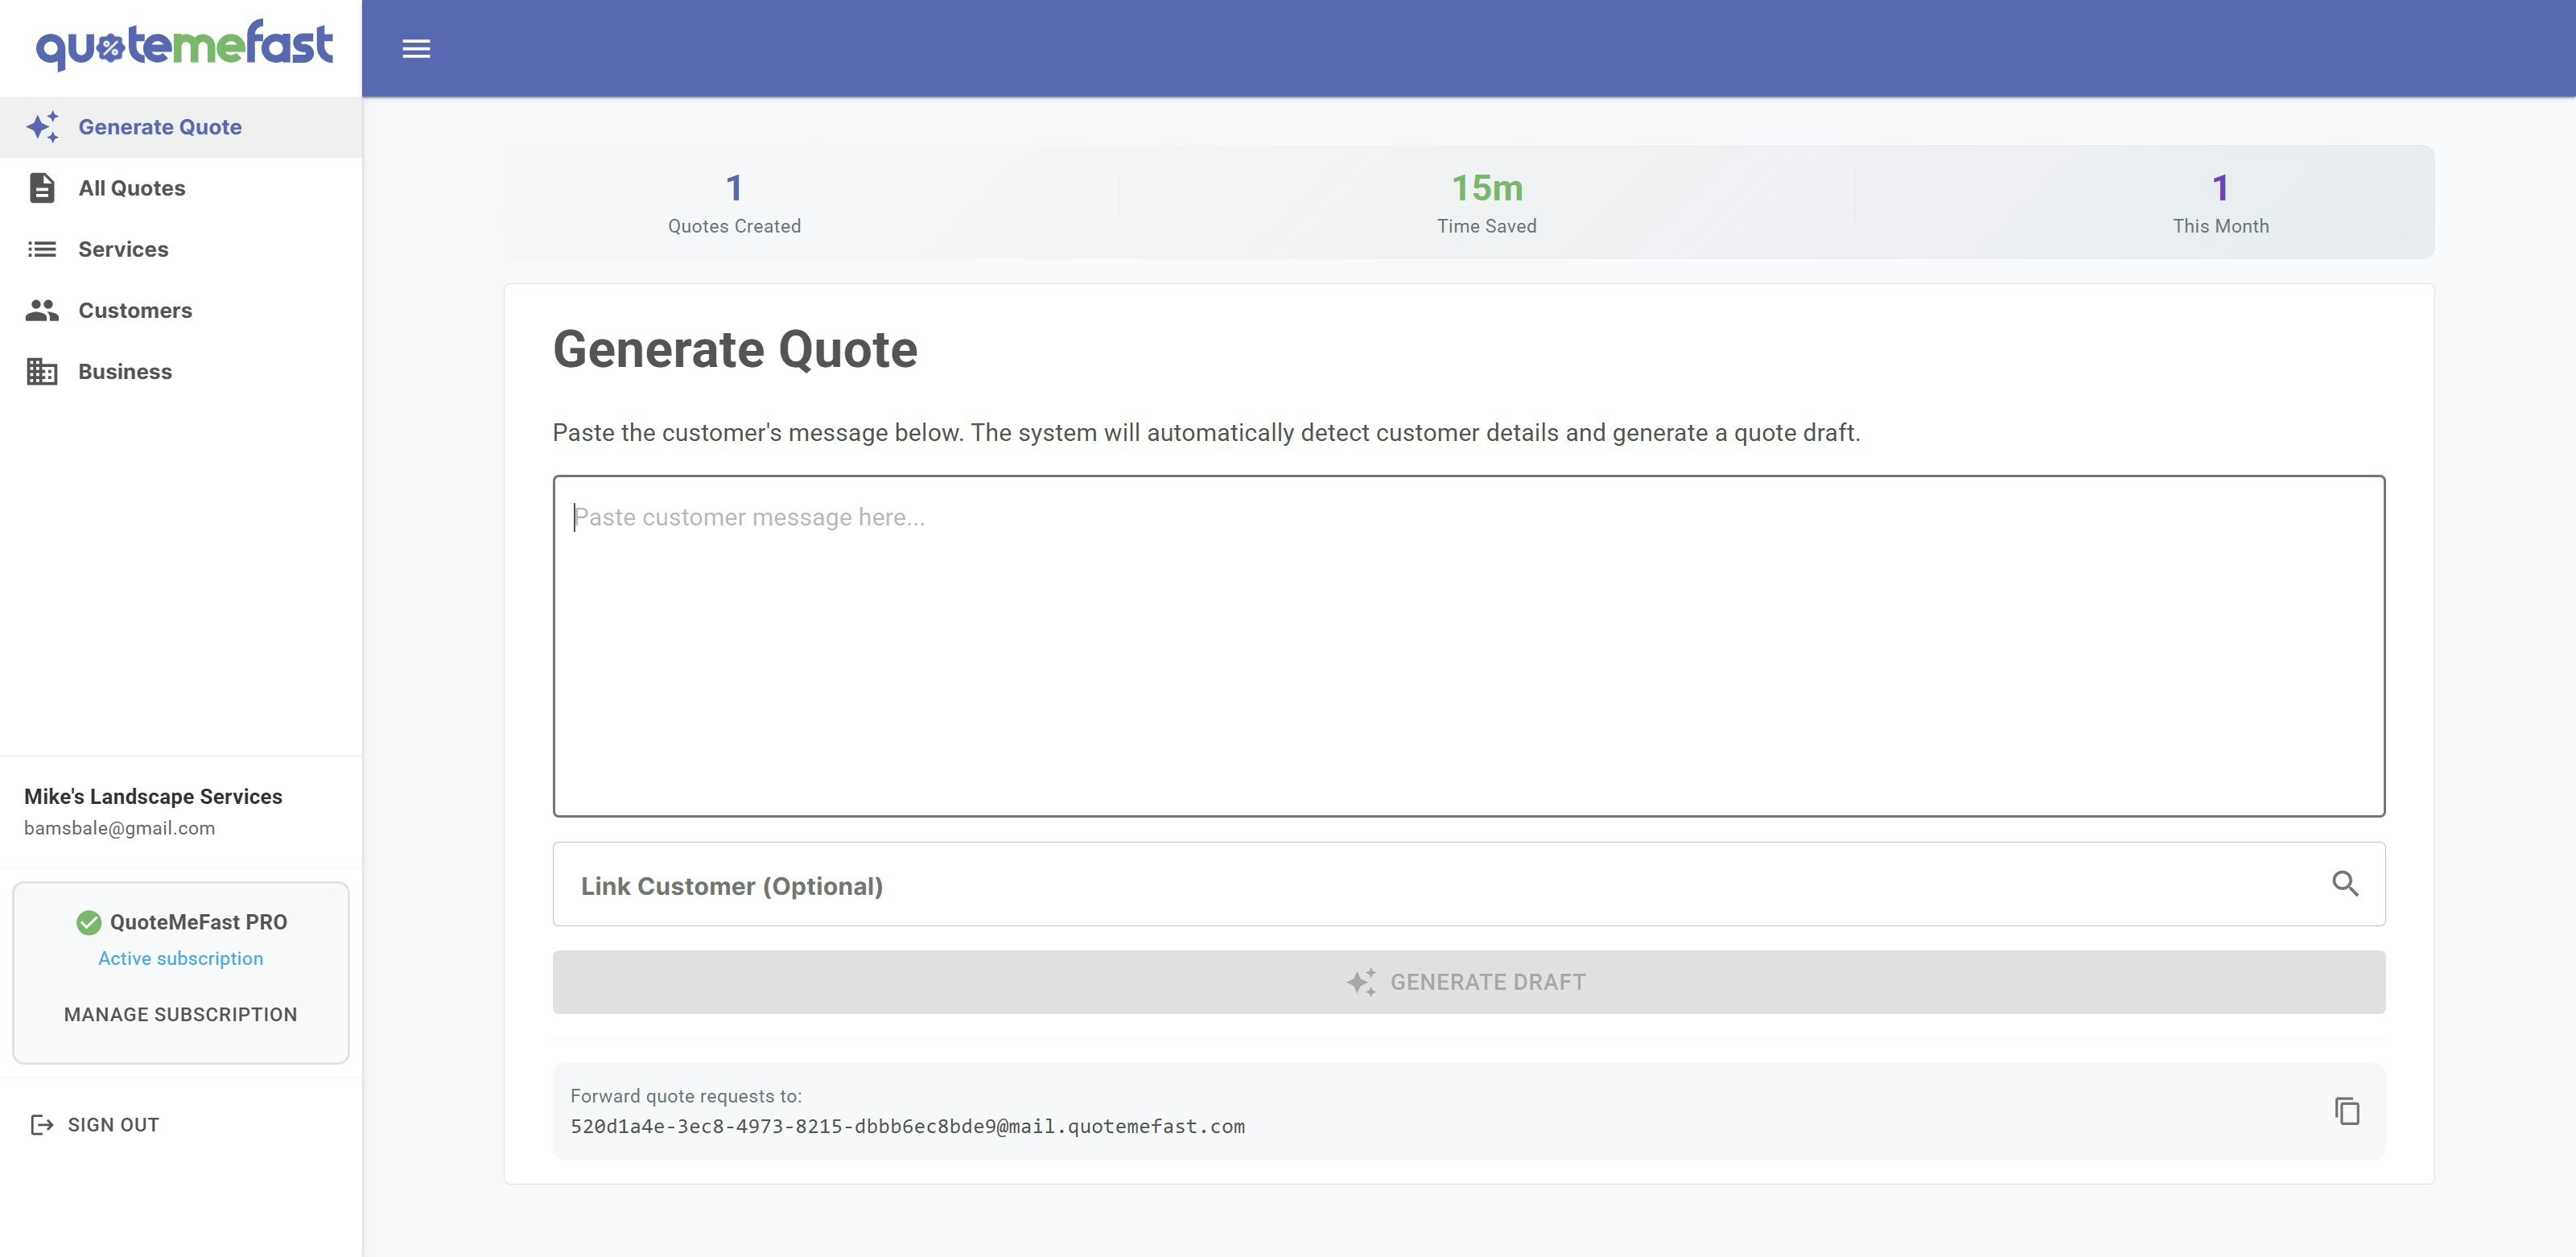Click the green PRO checkmark icon

tap(89, 922)
